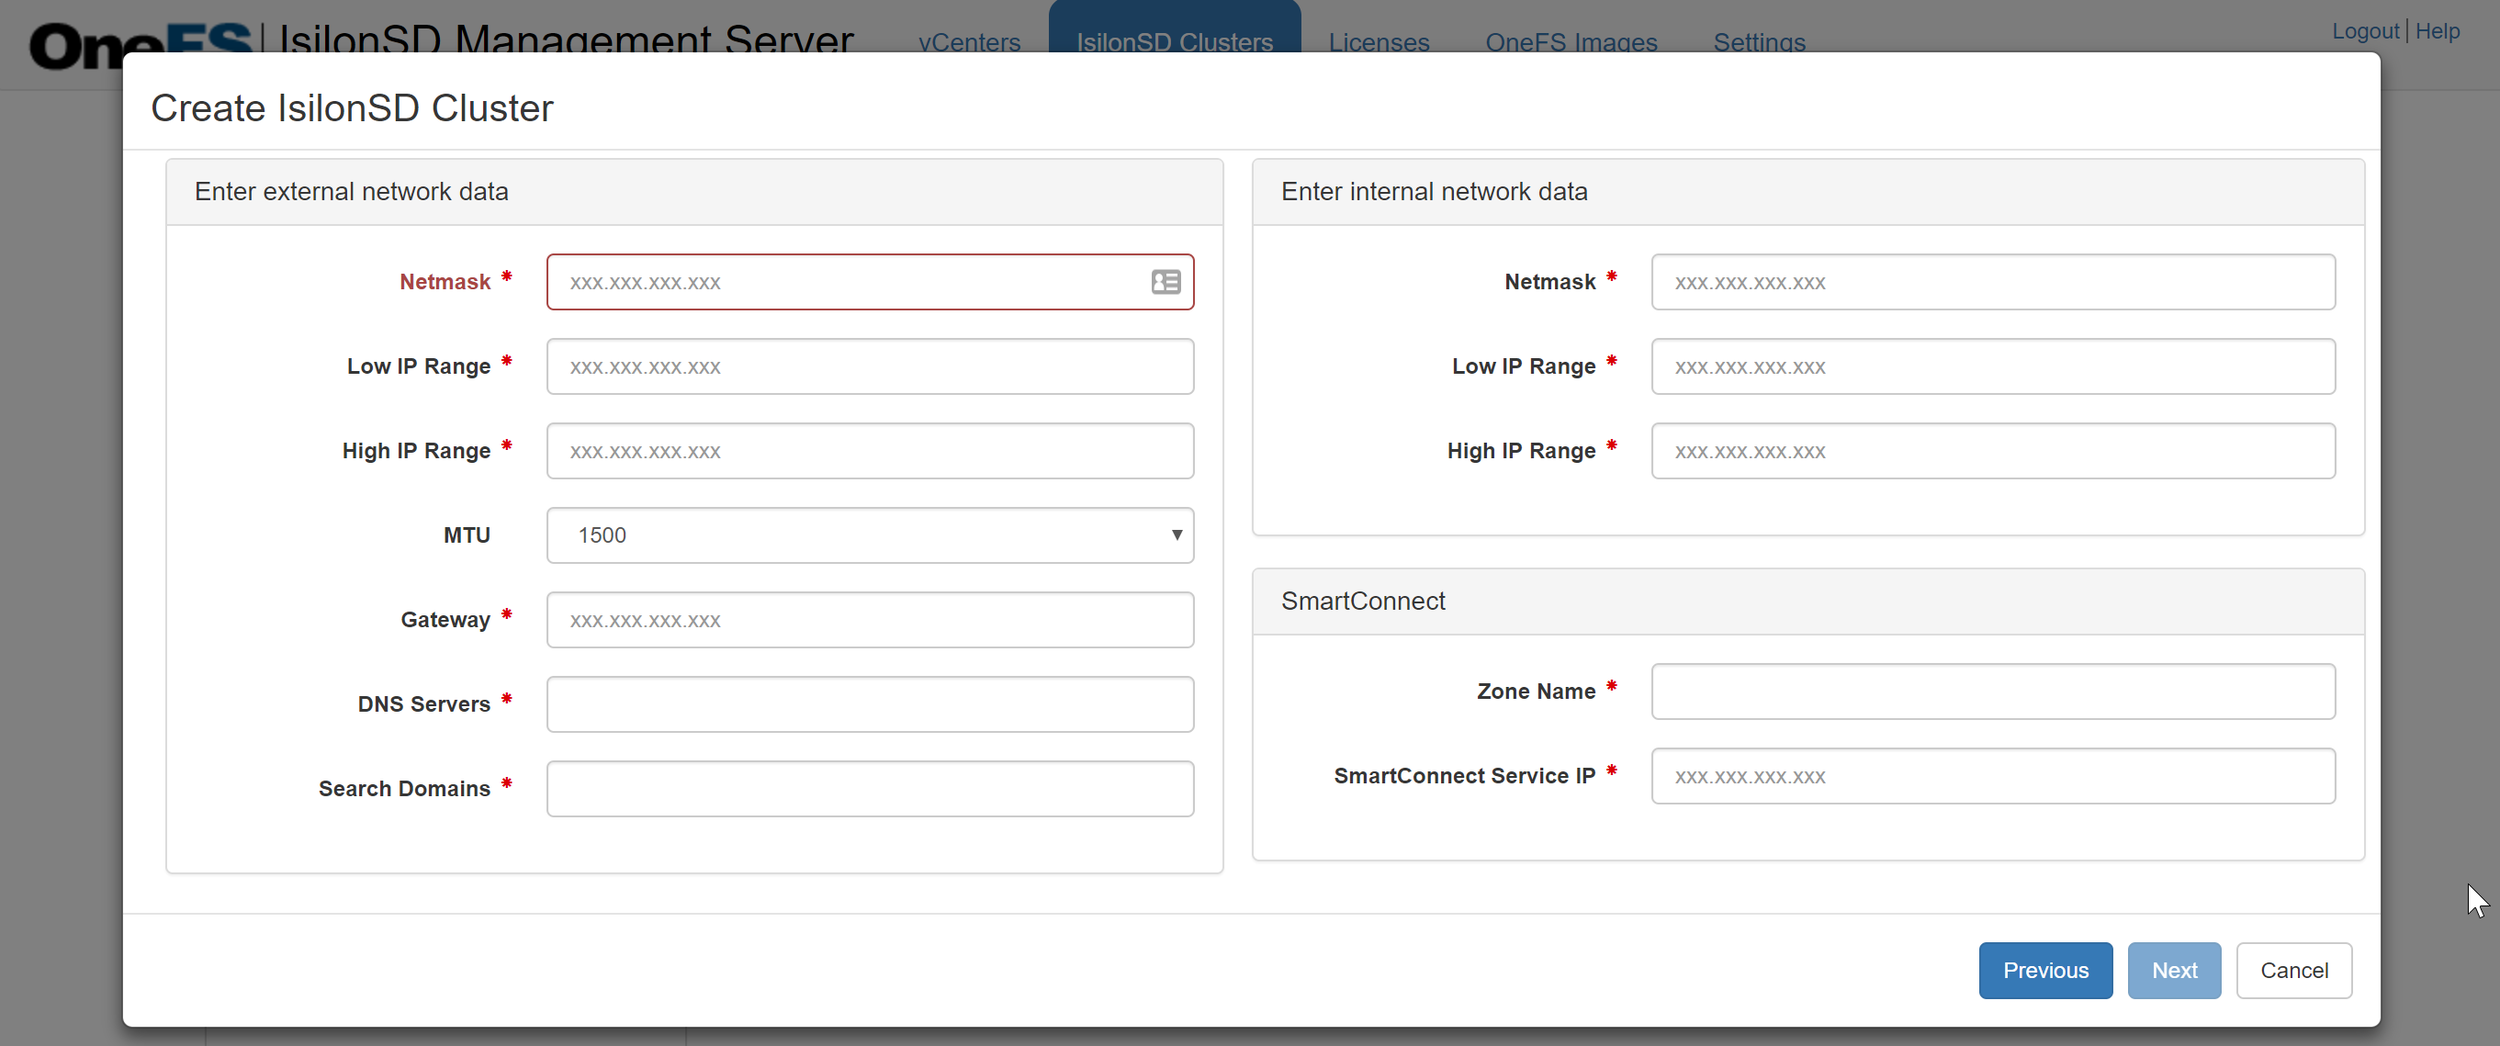Click the Help link
The height and width of the screenshot is (1046, 2500).
(2437, 31)
